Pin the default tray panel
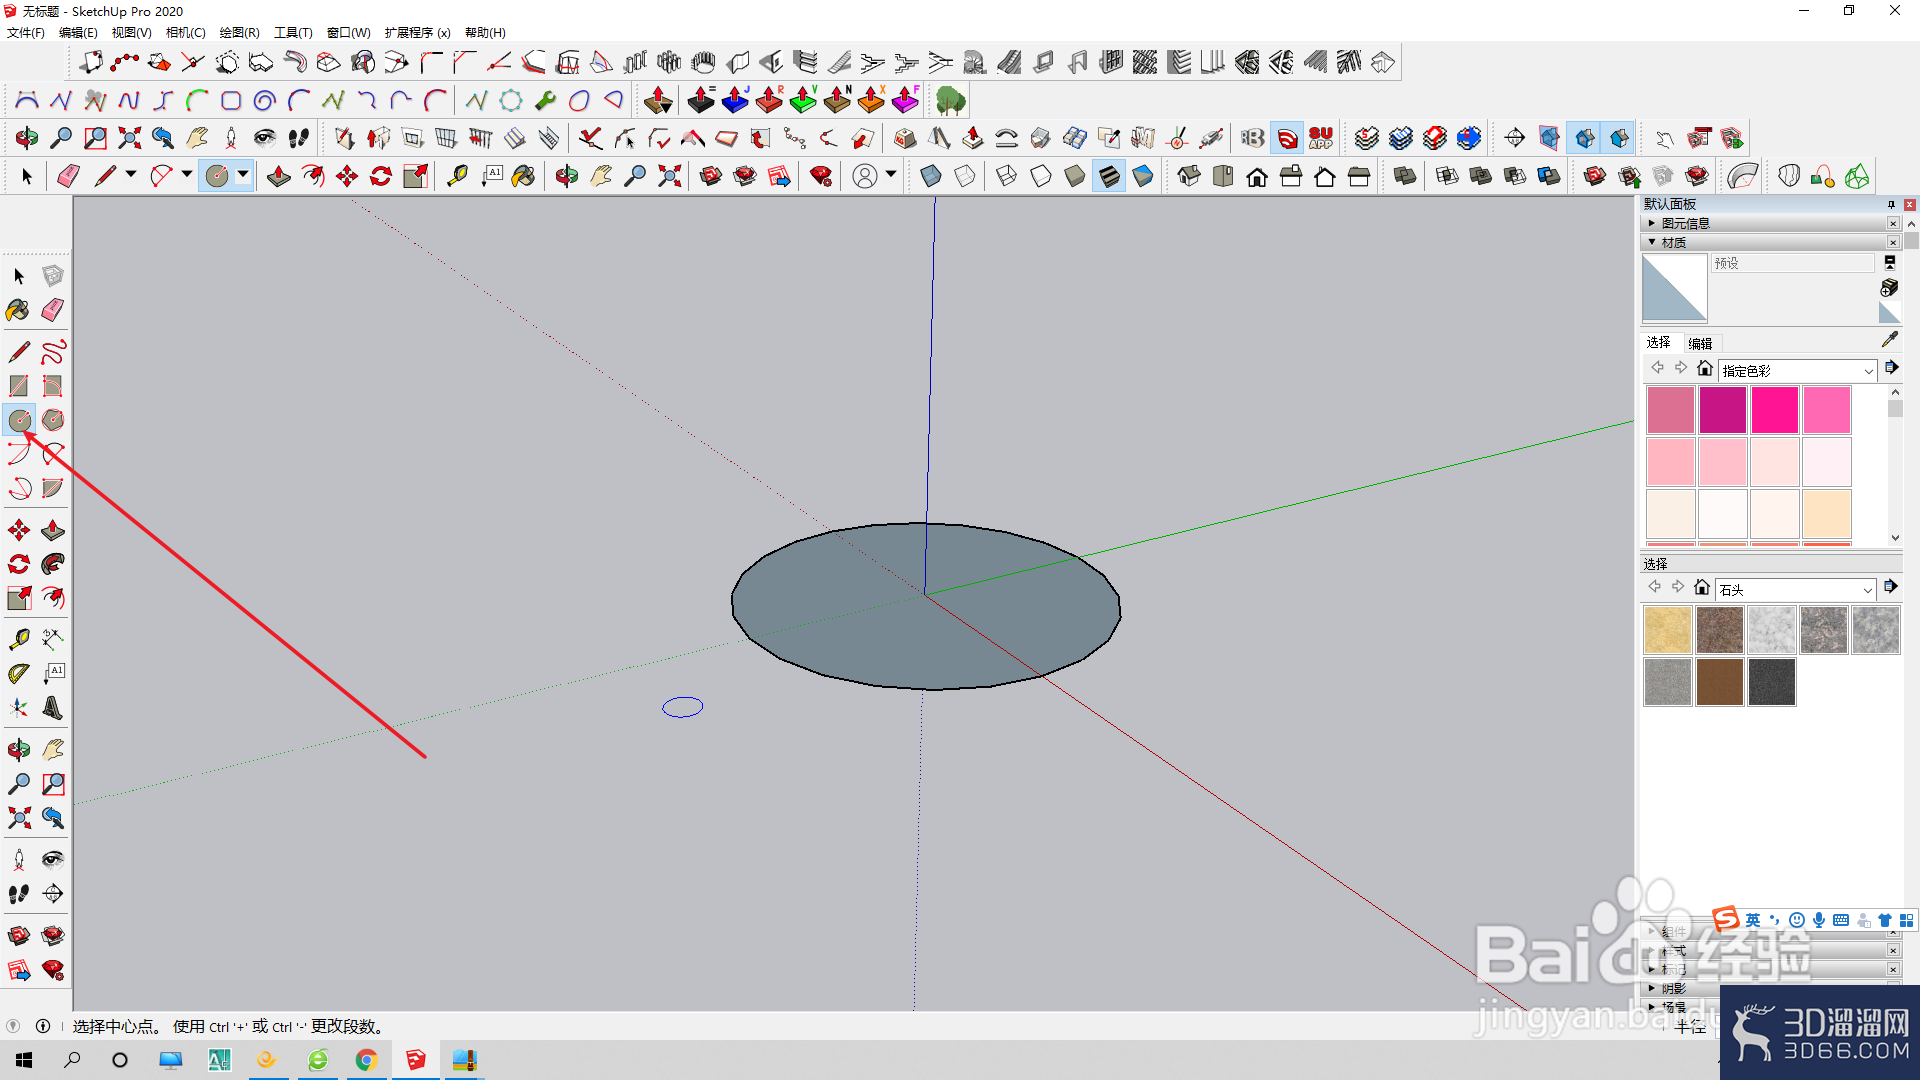Viewport: 1920px width, 1080px height. coord(1891,204)
